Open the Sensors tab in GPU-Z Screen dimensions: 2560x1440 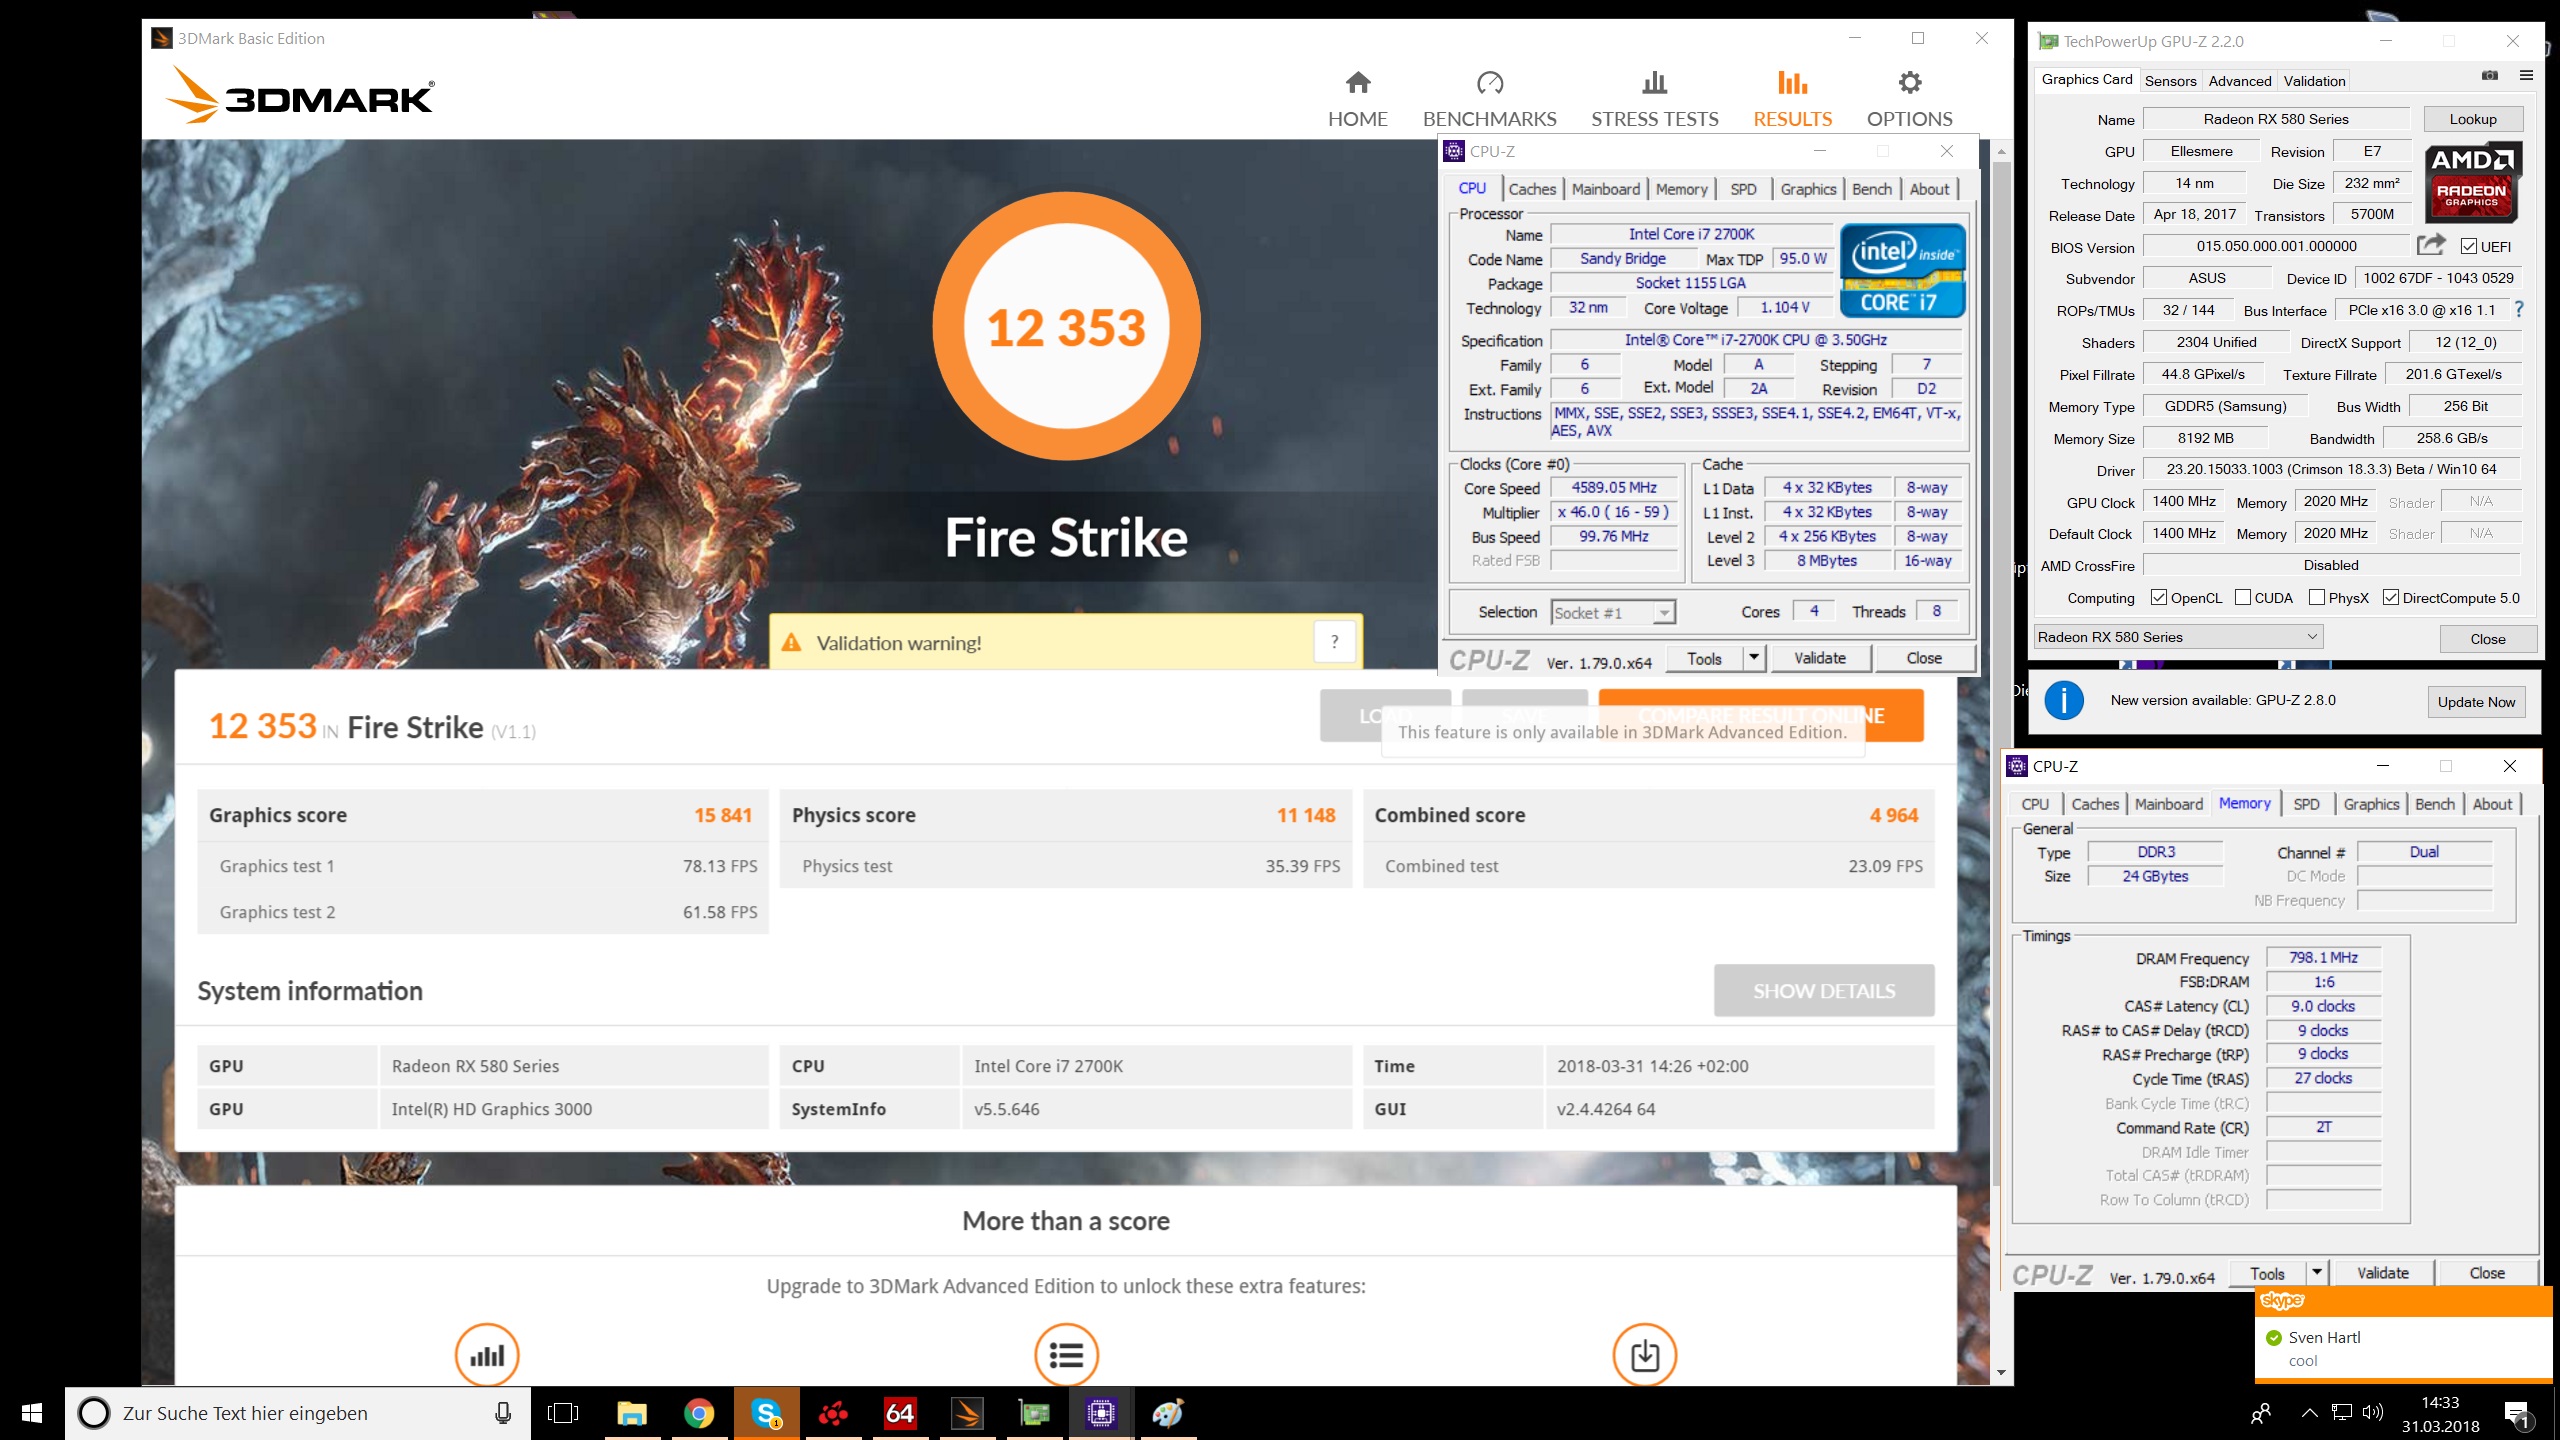pyautogui.click(x=2170, y=81)
